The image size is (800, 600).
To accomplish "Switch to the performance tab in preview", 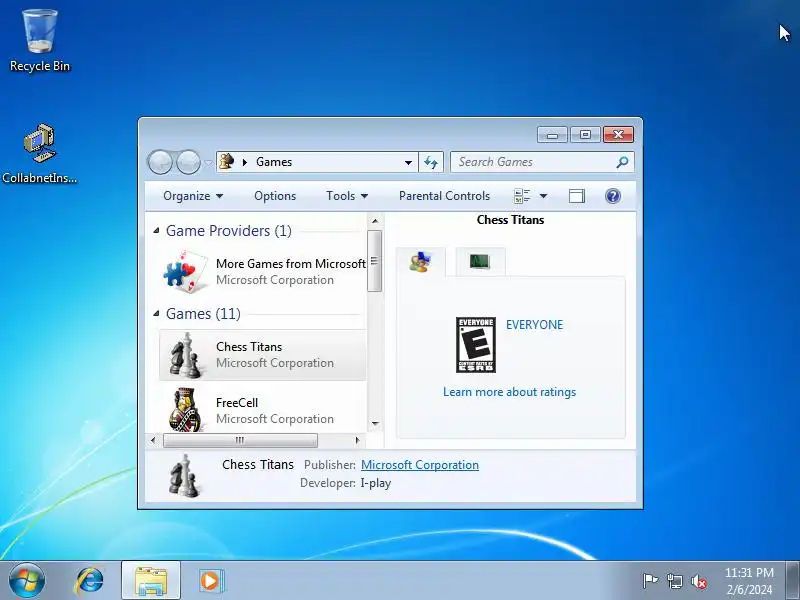I will pyautogui.click(x=480, y=262).
